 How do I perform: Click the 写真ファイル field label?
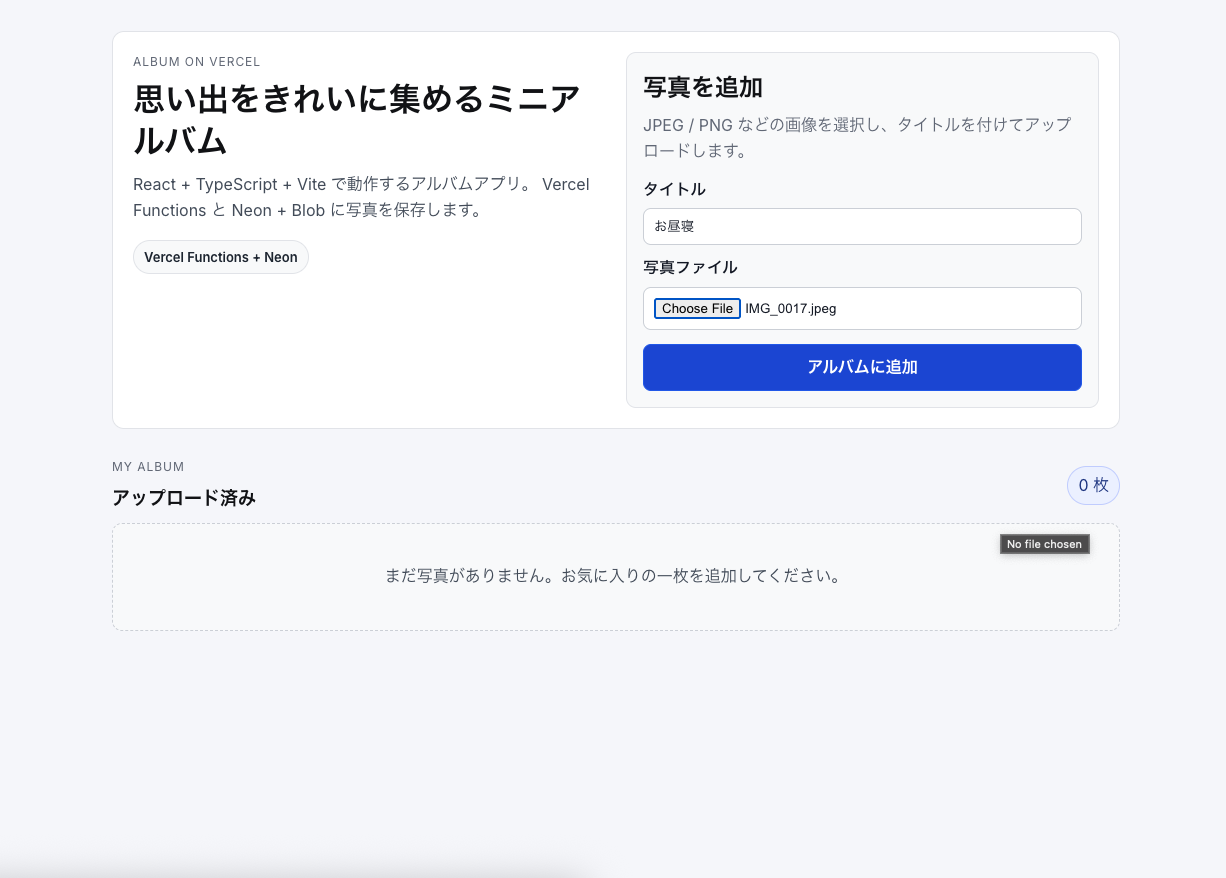point(690,267)
